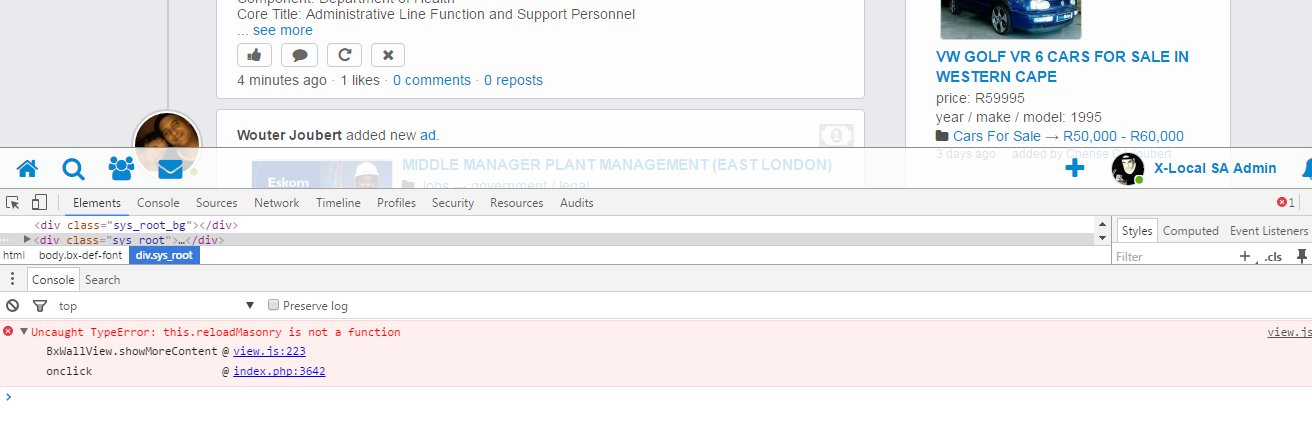
Task: Click the console filter funnel icon
Action: click(40, 306)
